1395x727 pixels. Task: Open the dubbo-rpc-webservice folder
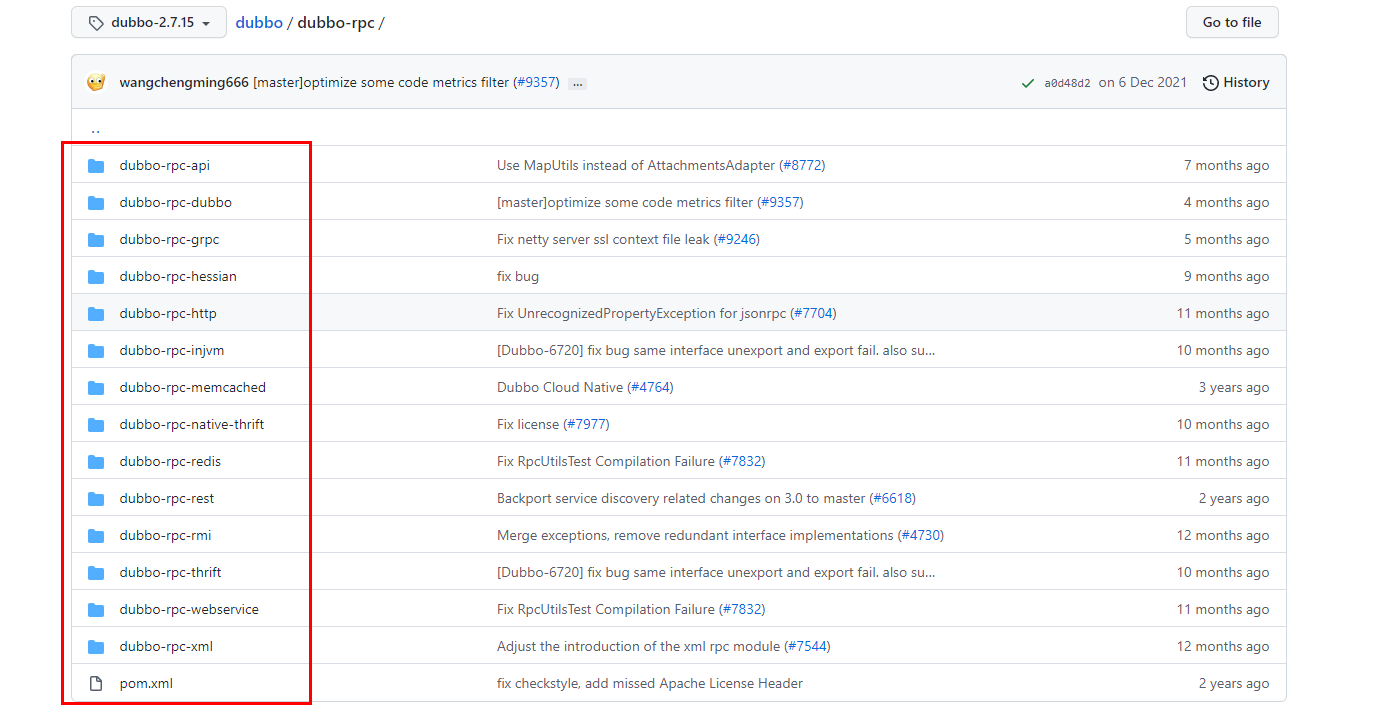[x=189, y=609]
